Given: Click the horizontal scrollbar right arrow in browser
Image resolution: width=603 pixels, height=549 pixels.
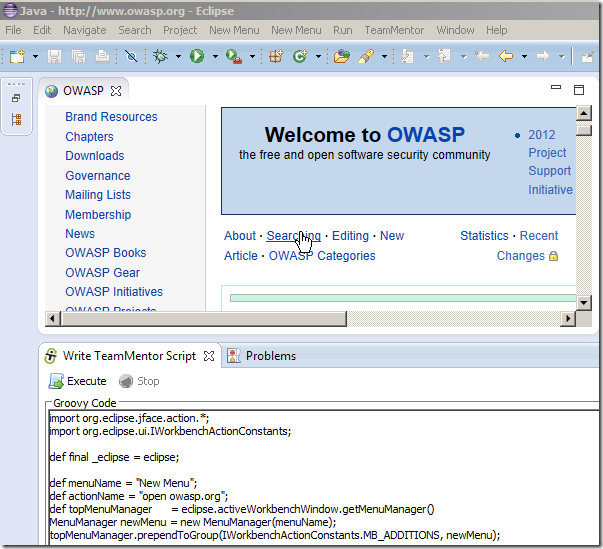Looking at the screenshot, I should (x=568, y=319).
